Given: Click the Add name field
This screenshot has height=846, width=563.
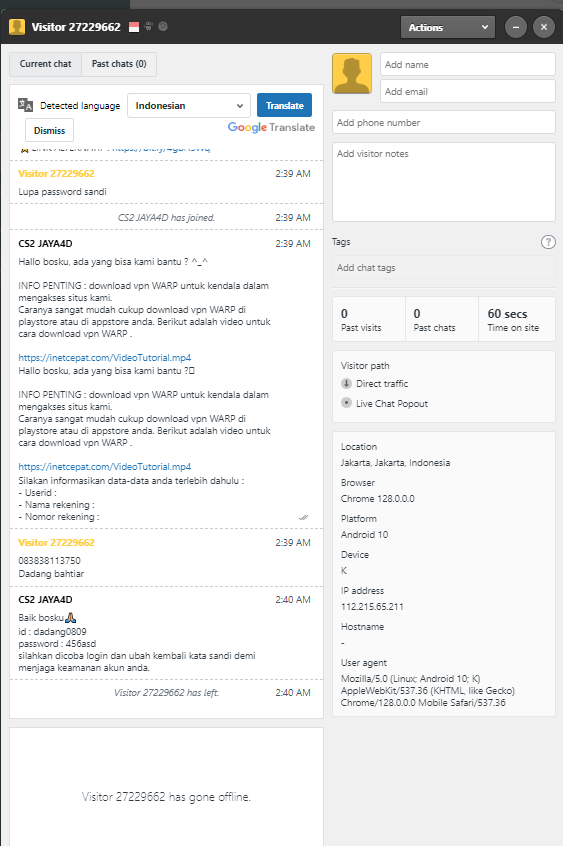Looking at the screenshot, I should [x=467, y=64].
